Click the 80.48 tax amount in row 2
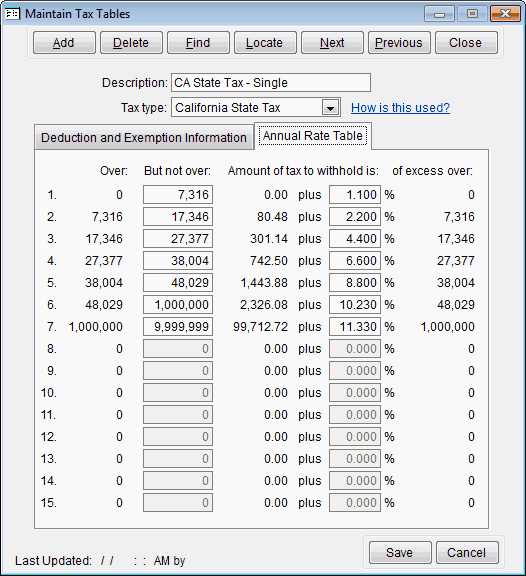Viewport: 526px width, 576px height. tap(272, 217)
